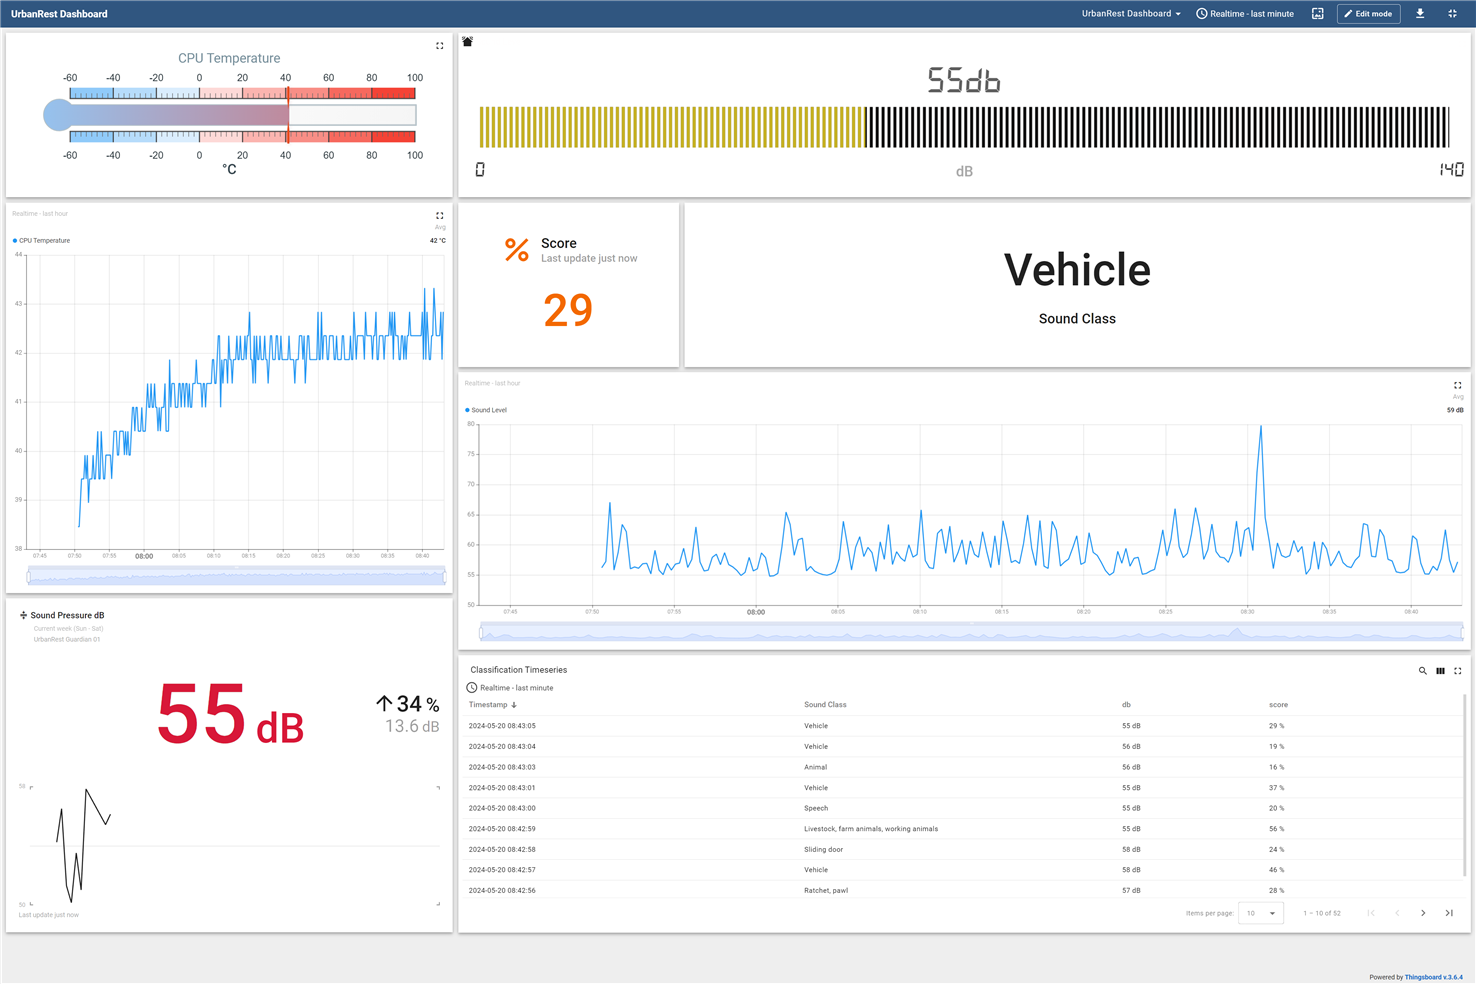This screenshot has height=984, width=1476.
Task: Click the UrbanRest Dashboard title at top left
Action: tap(59, 14)
